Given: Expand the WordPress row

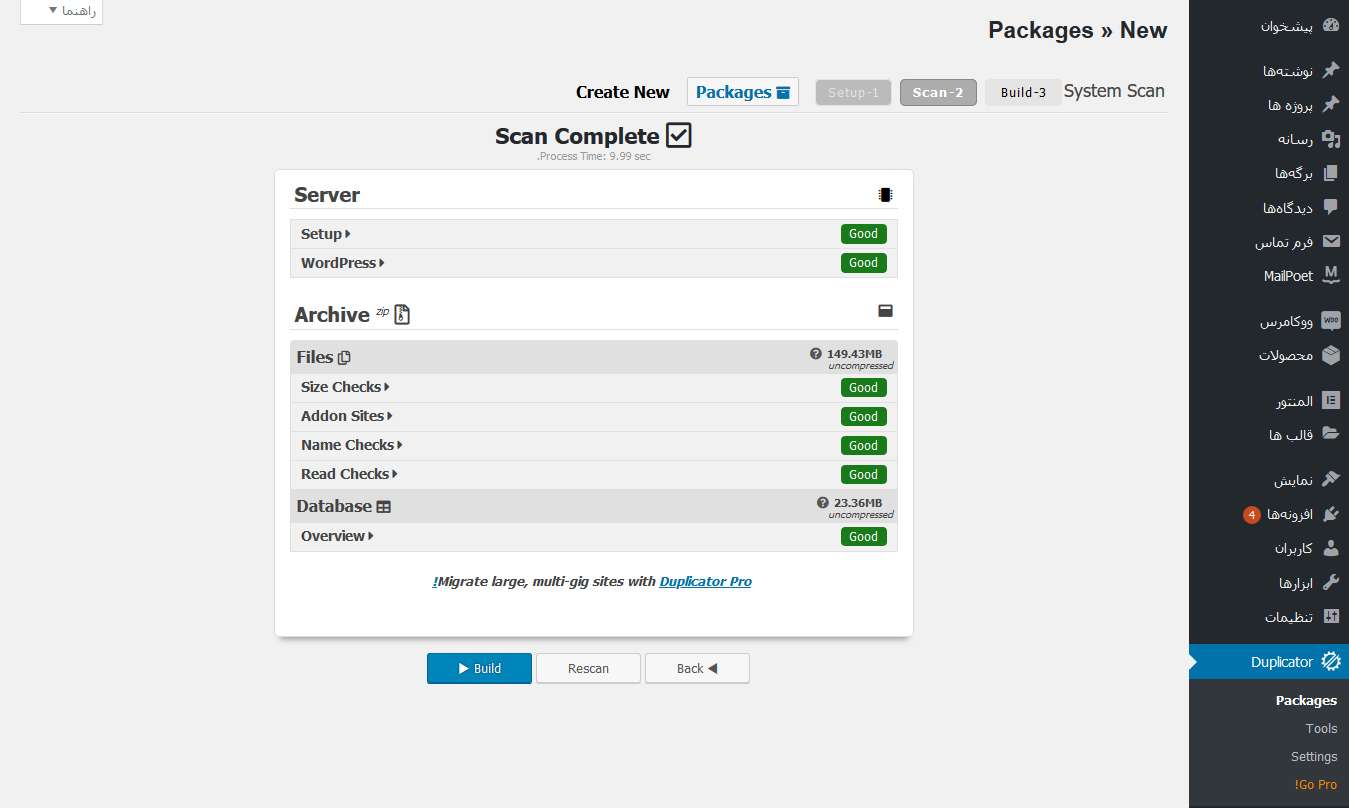Looking at the screenshot, I should (594, 263).
